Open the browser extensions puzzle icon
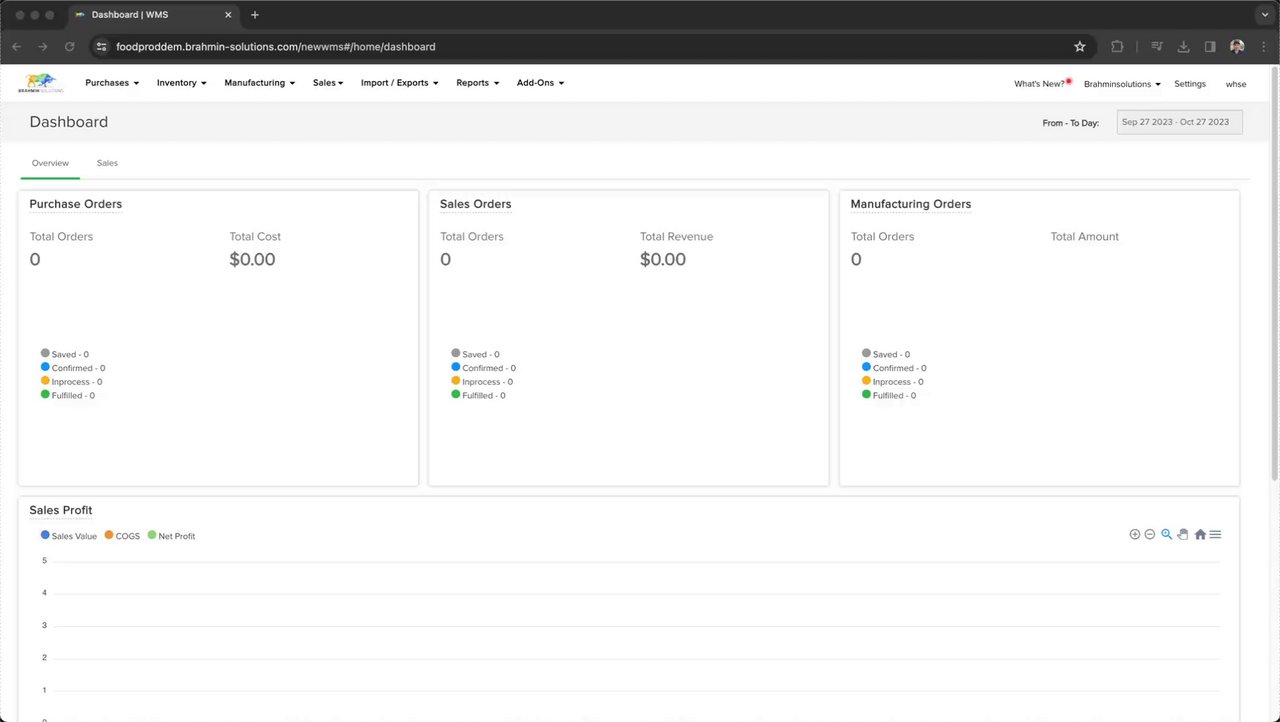Image resolution: width=1280 pixels, height=722 pixels. click(x=1117, y=46)
